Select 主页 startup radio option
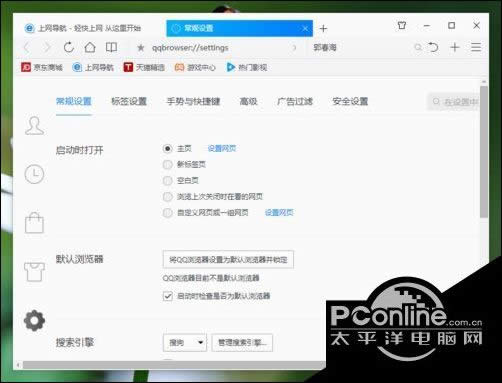 tap(167, 149)
